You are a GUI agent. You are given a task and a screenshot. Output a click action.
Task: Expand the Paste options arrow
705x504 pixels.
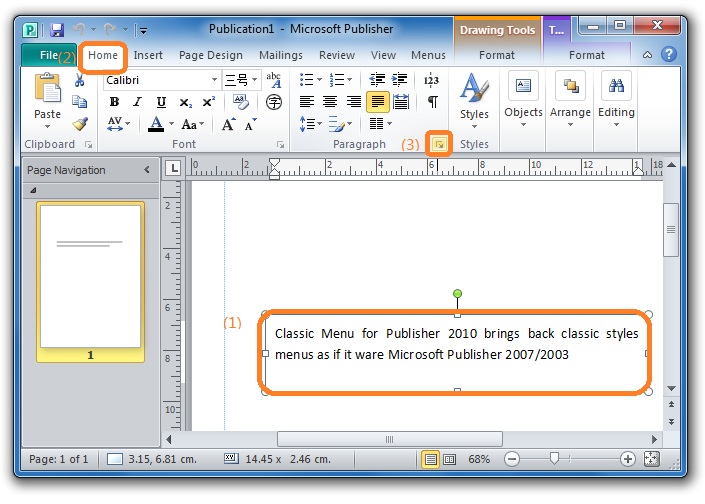pyautogui.click(x=47, y=127)
